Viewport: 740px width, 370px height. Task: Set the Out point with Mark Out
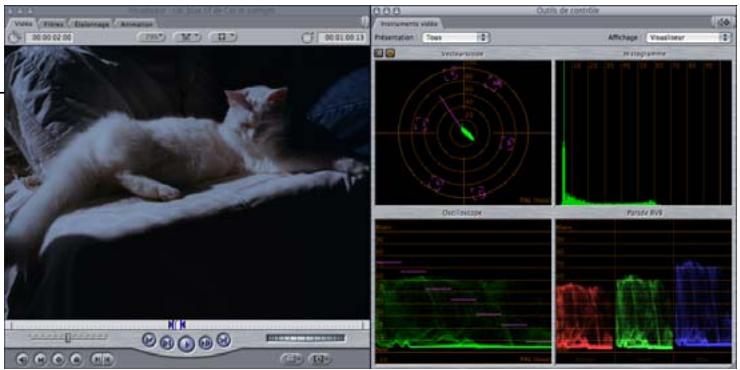pyautogui.click(x=108, y=359)
